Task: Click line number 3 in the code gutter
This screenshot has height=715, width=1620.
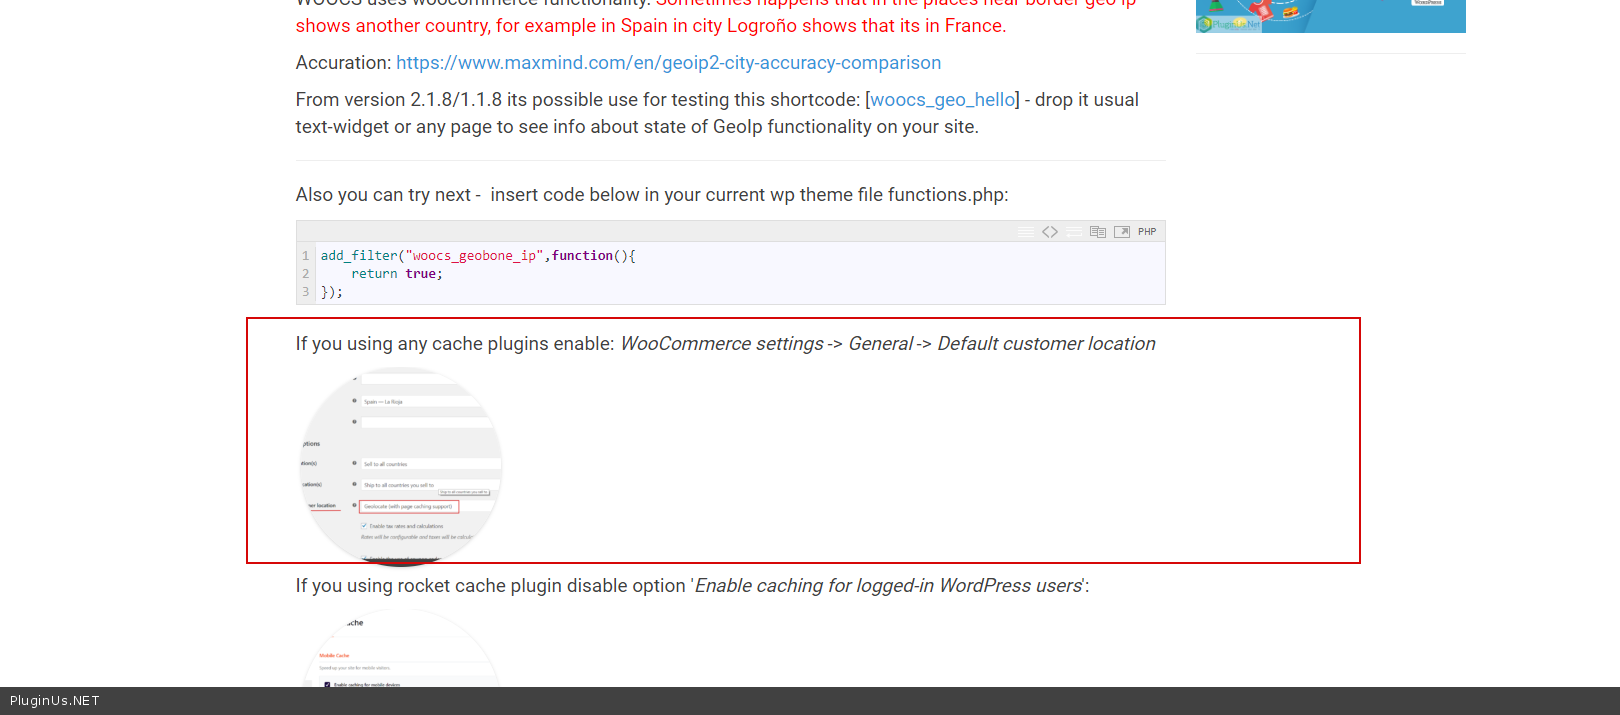Action: pyautogui.click(x=306, y=292)
